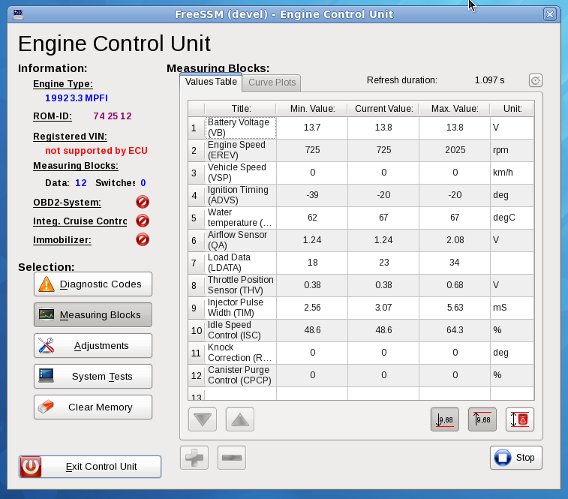Viewport: 568px width, 499px height.
Task: Select the Water temperature row title
Action: click(x=241, y=217)
